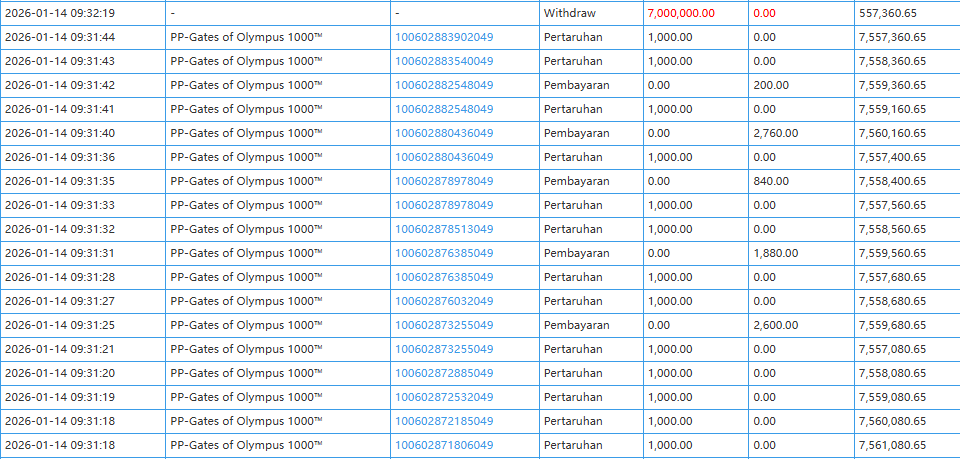Open transaction link 100602871806049
This screenshot has height=459, width=960.
point(444,445)
